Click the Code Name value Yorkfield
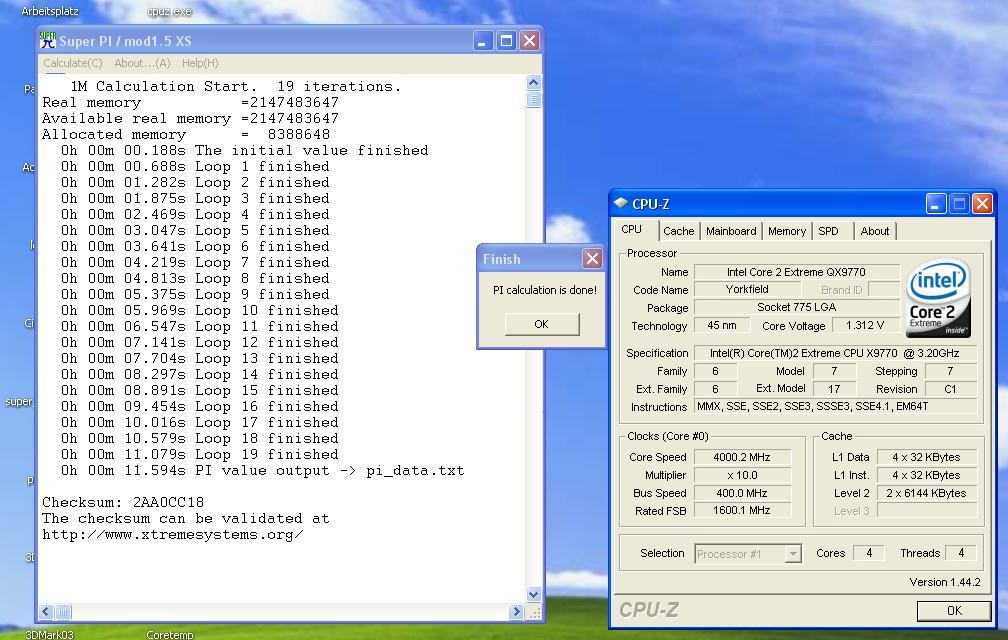The image size is (1008, 640). pos(746,289)
